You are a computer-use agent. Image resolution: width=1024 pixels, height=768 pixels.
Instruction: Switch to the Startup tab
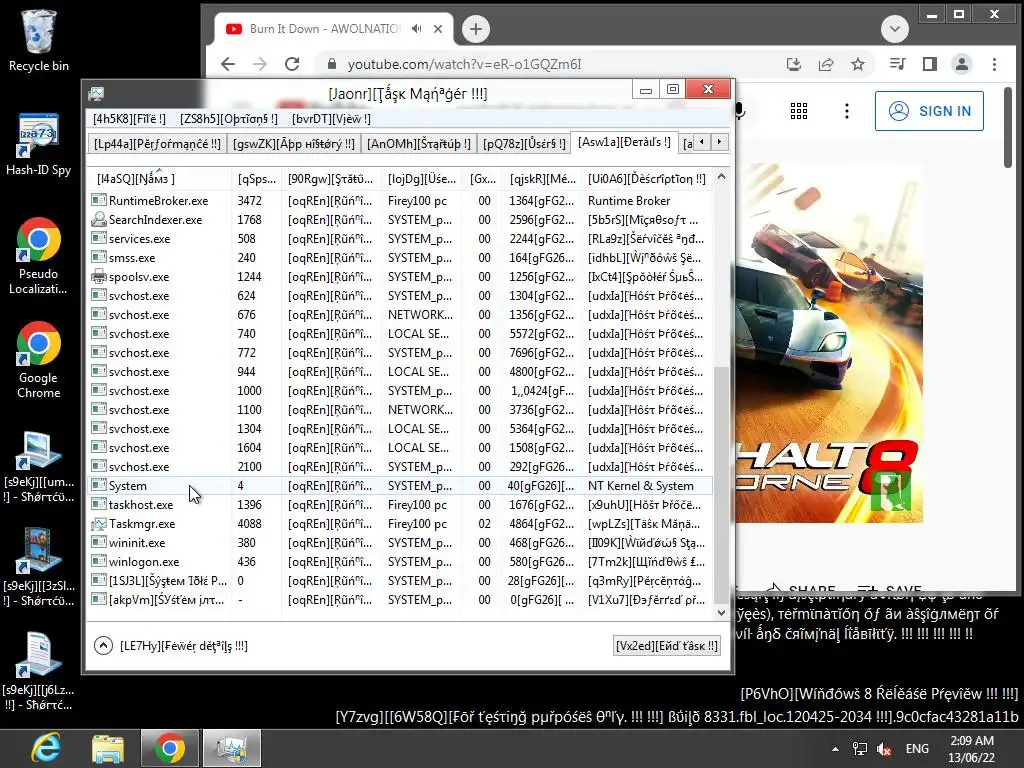tap(419, 144)
